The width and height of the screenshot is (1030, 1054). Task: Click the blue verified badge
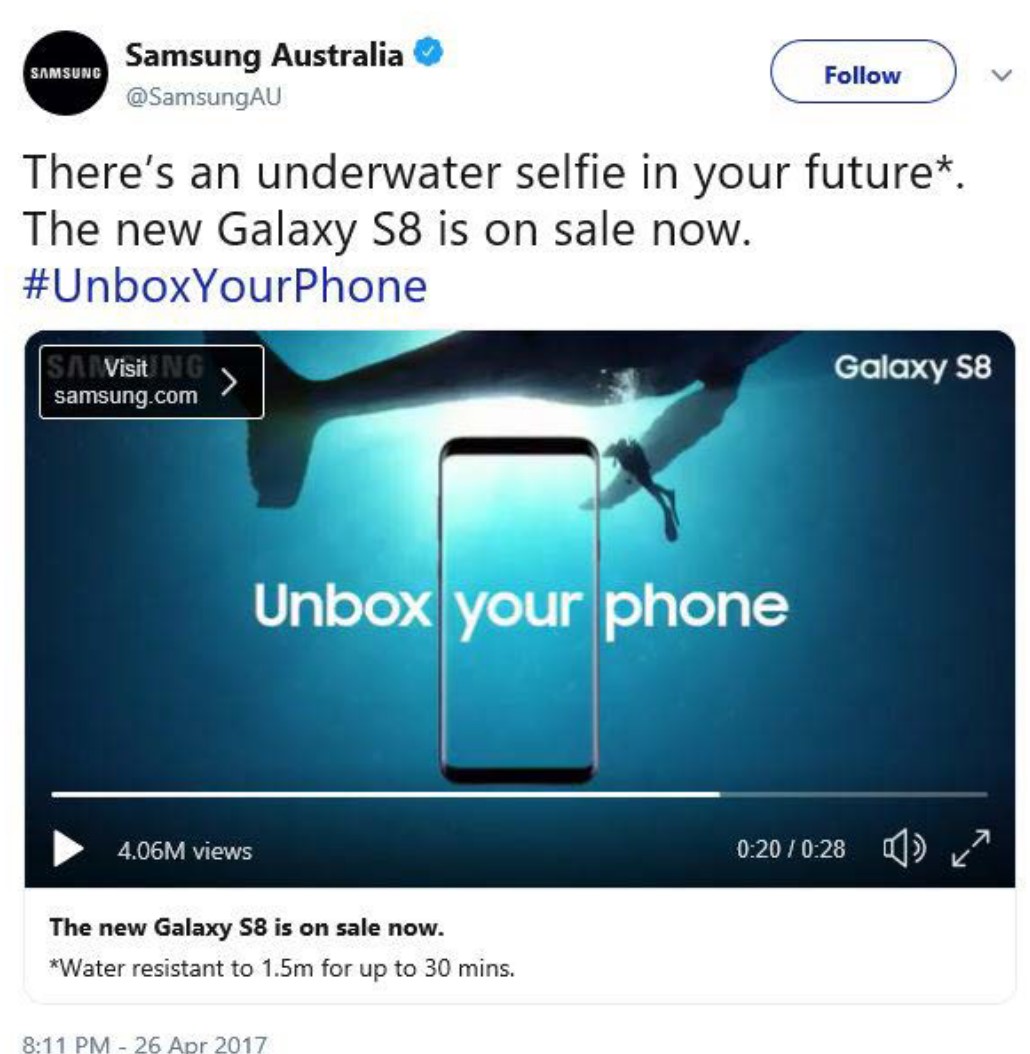point(428,52)
